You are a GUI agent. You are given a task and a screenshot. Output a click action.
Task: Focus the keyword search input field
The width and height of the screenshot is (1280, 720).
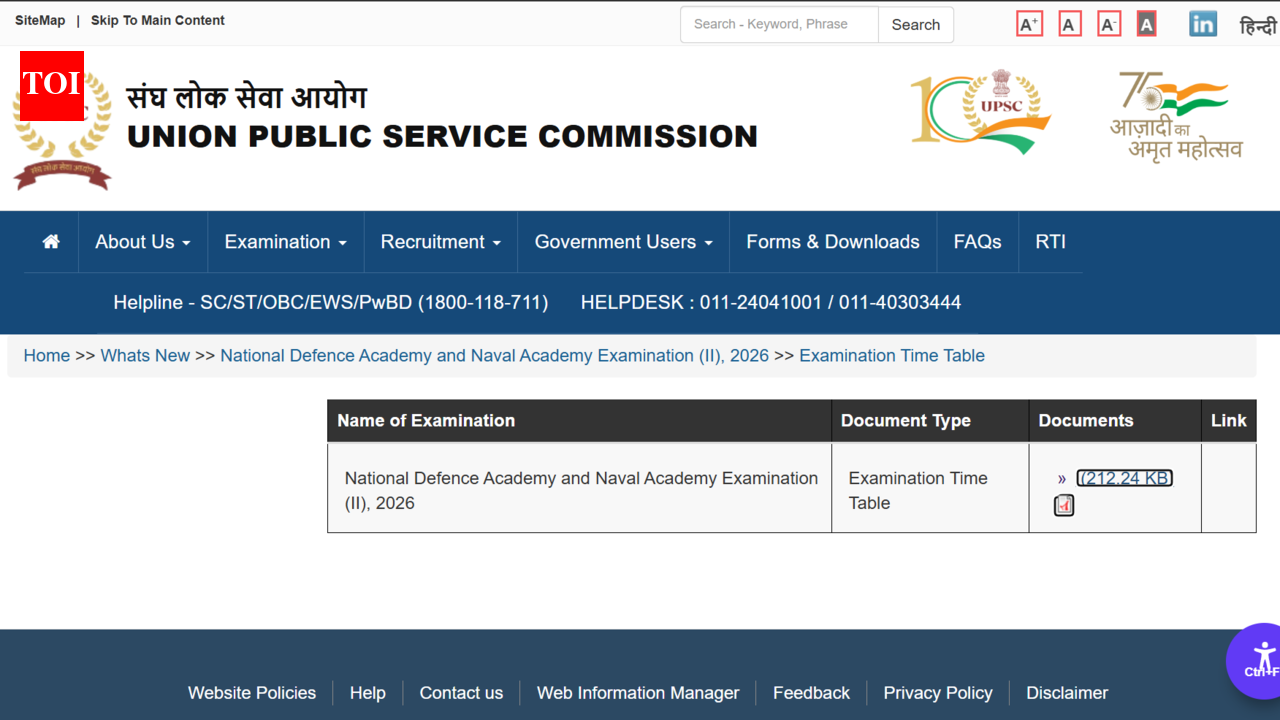[x=779, y=25]
